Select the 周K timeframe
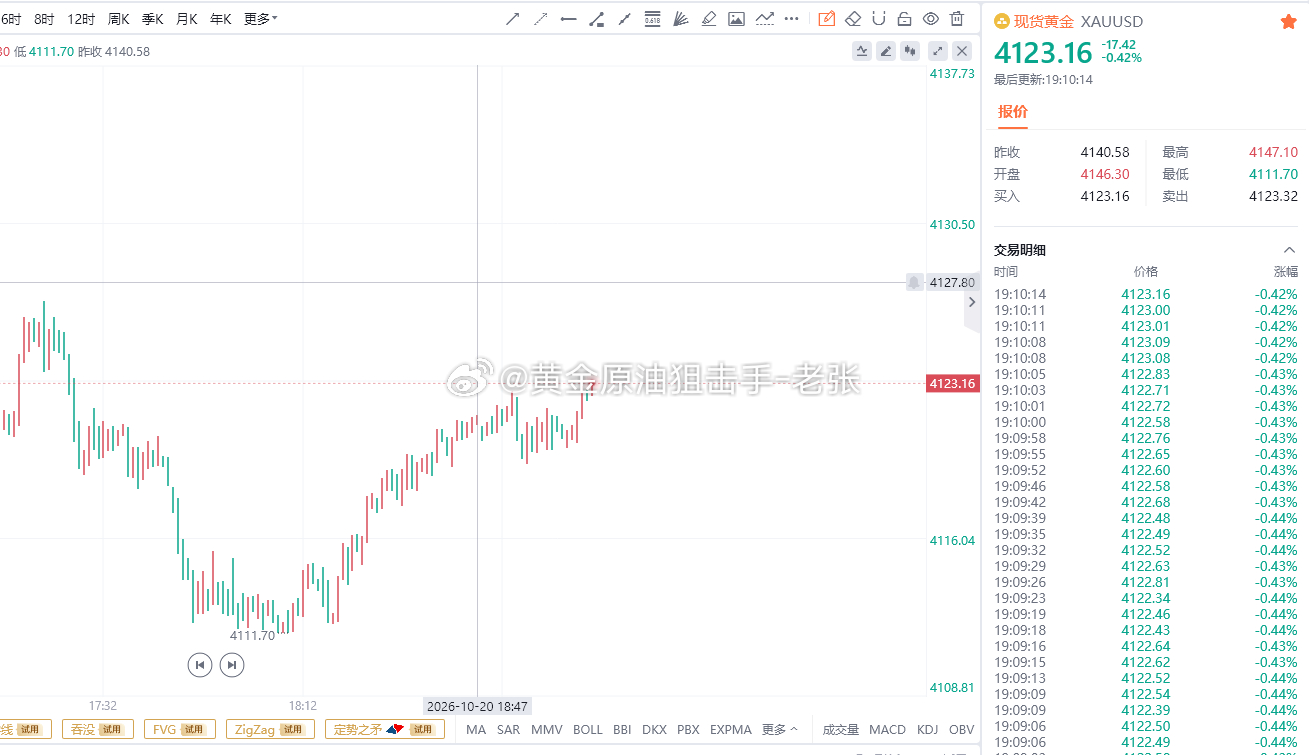This screenshot has height=755, width=1309. click(x=118, y=19)
